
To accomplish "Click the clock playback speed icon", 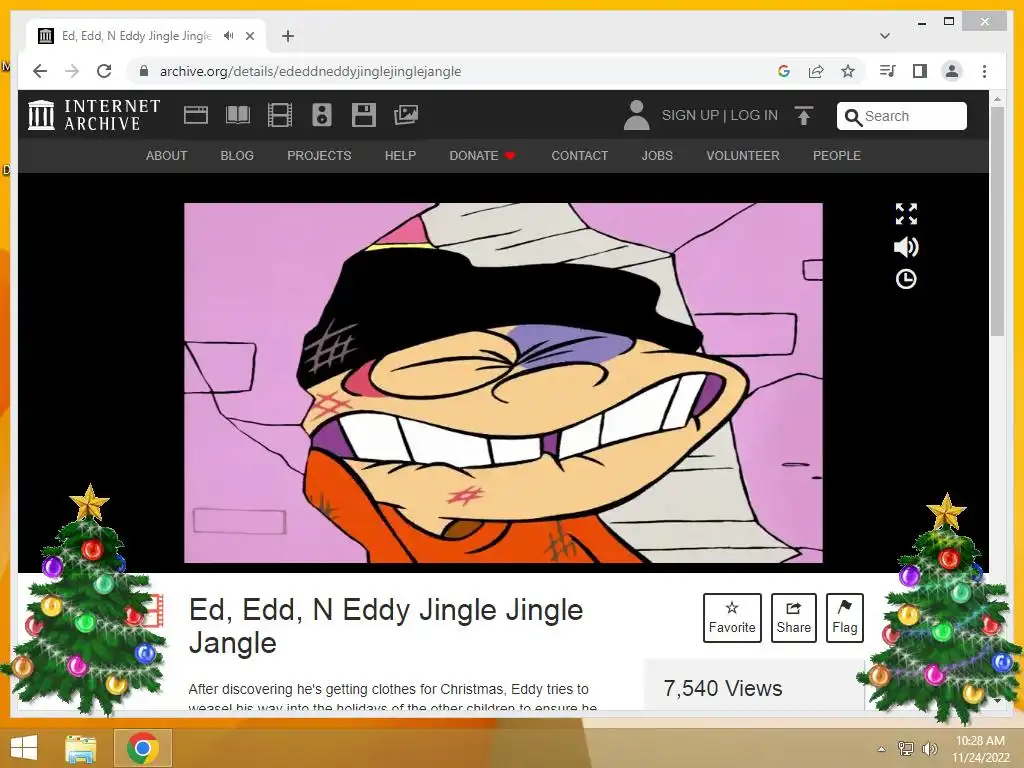I will click(906, 280).
